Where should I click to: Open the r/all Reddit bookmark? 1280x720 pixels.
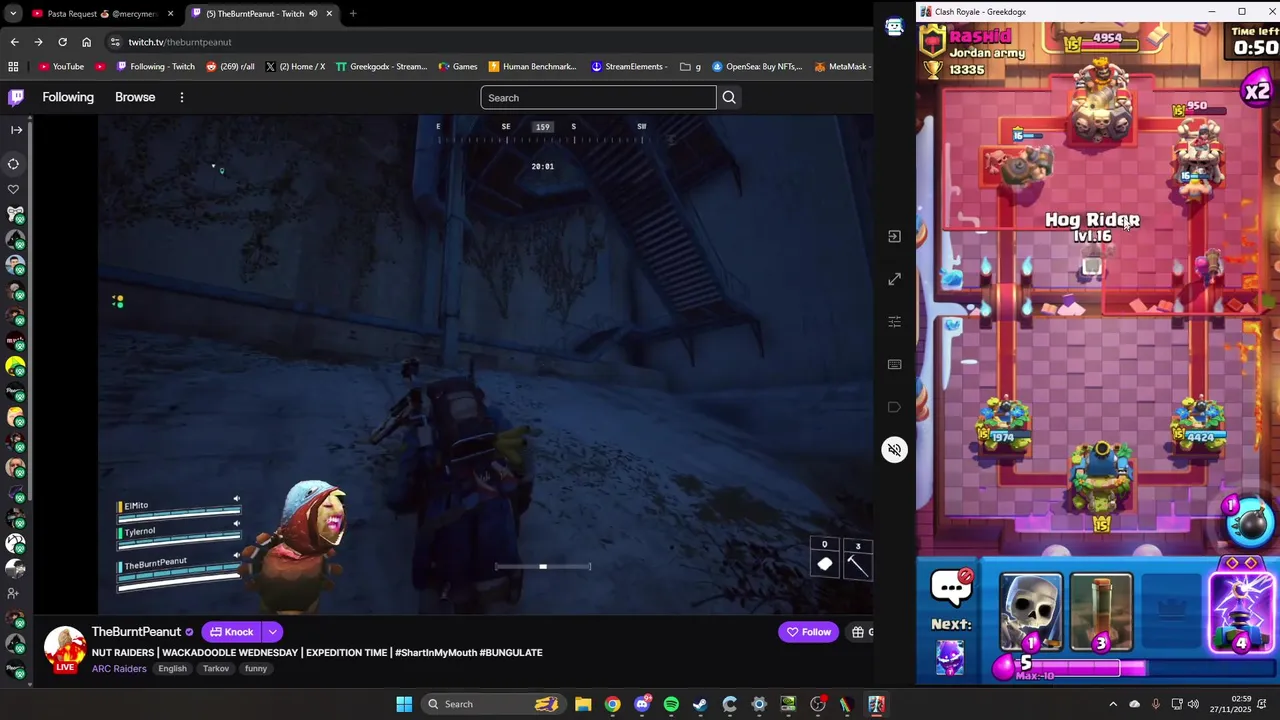(229, 67)
